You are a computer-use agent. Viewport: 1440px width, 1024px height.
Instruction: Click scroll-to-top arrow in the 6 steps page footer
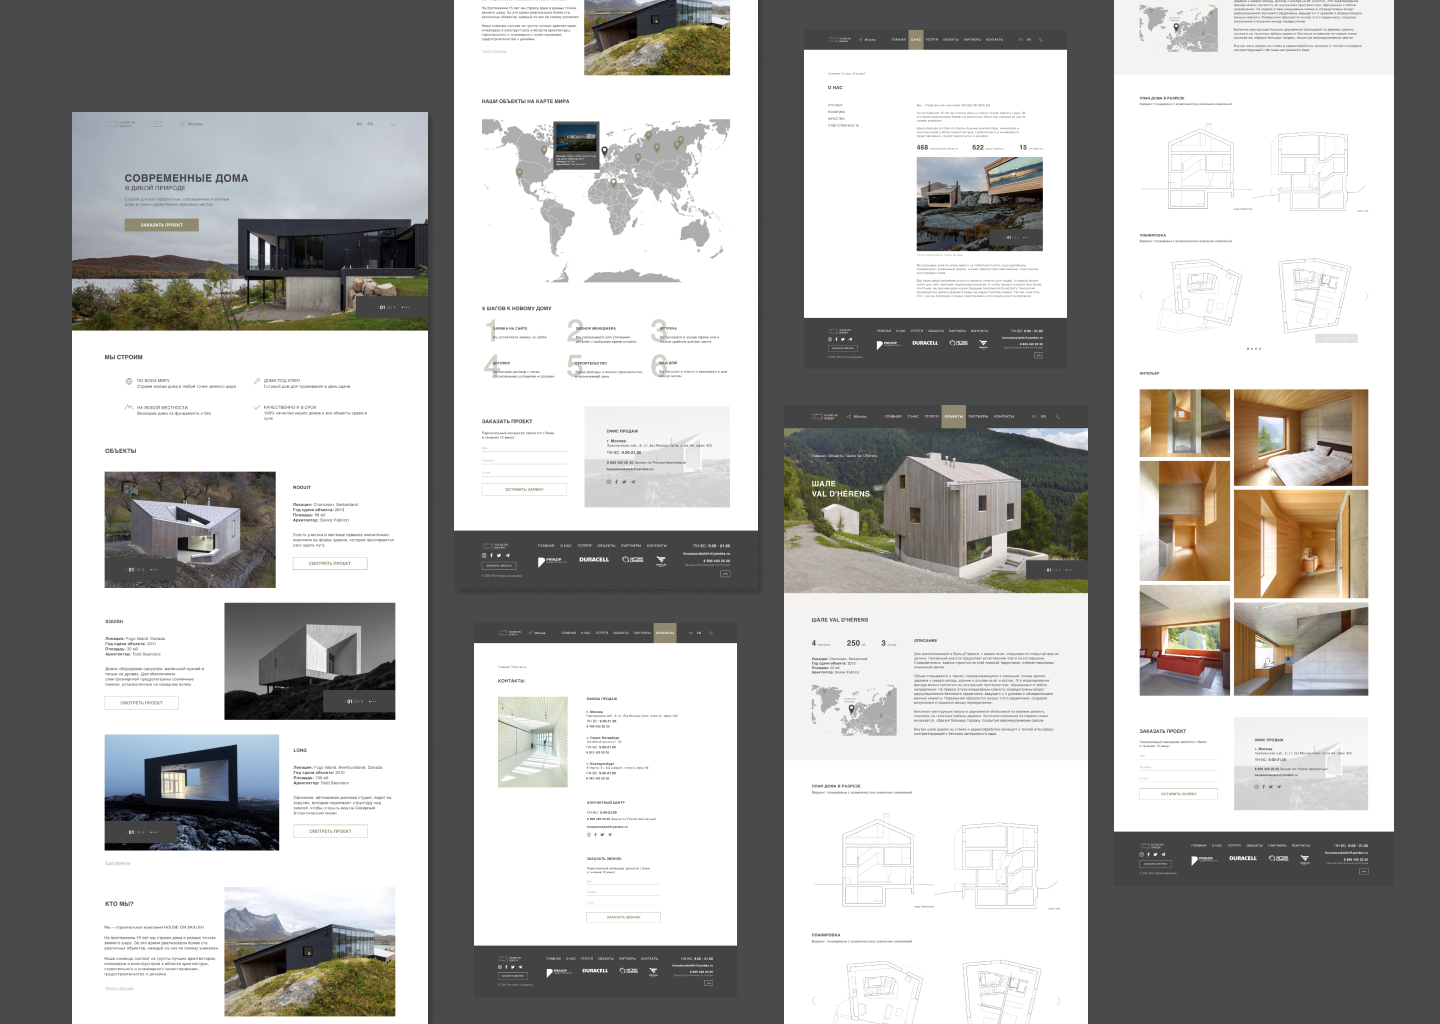(x=725, y=574)
